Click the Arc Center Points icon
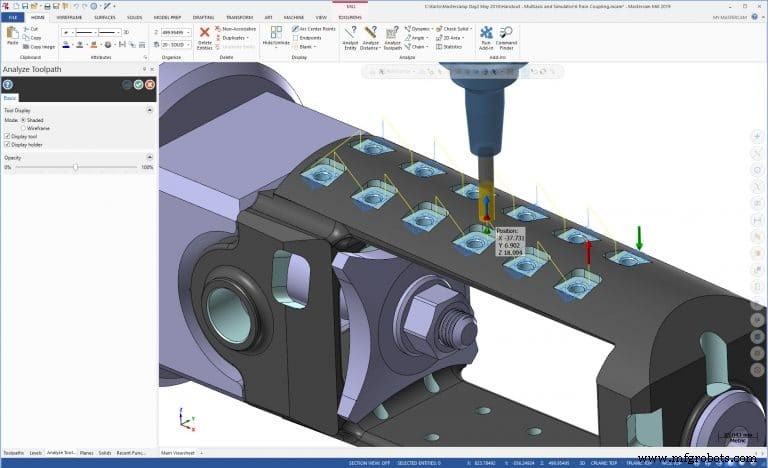The width and height of the screenshot is (768, 468). (295, 29)
